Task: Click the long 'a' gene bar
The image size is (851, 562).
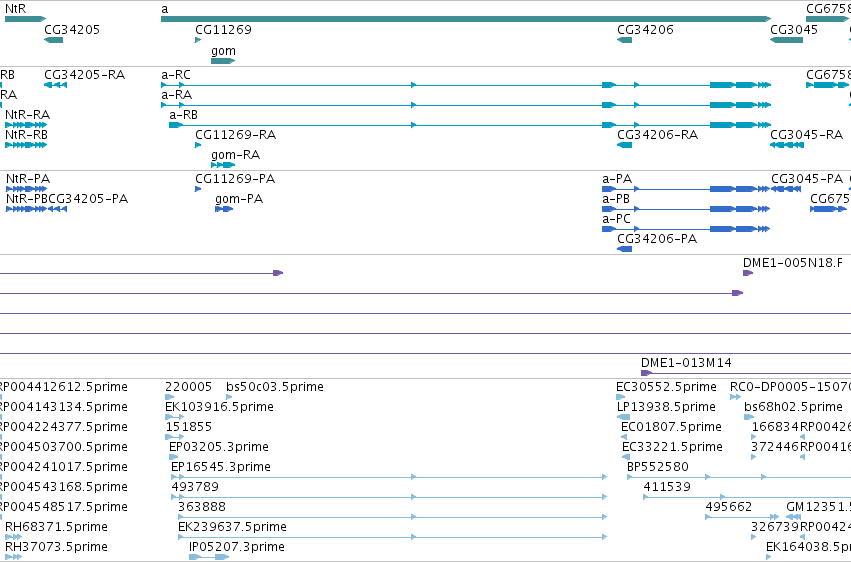Action: coord(466,19)
